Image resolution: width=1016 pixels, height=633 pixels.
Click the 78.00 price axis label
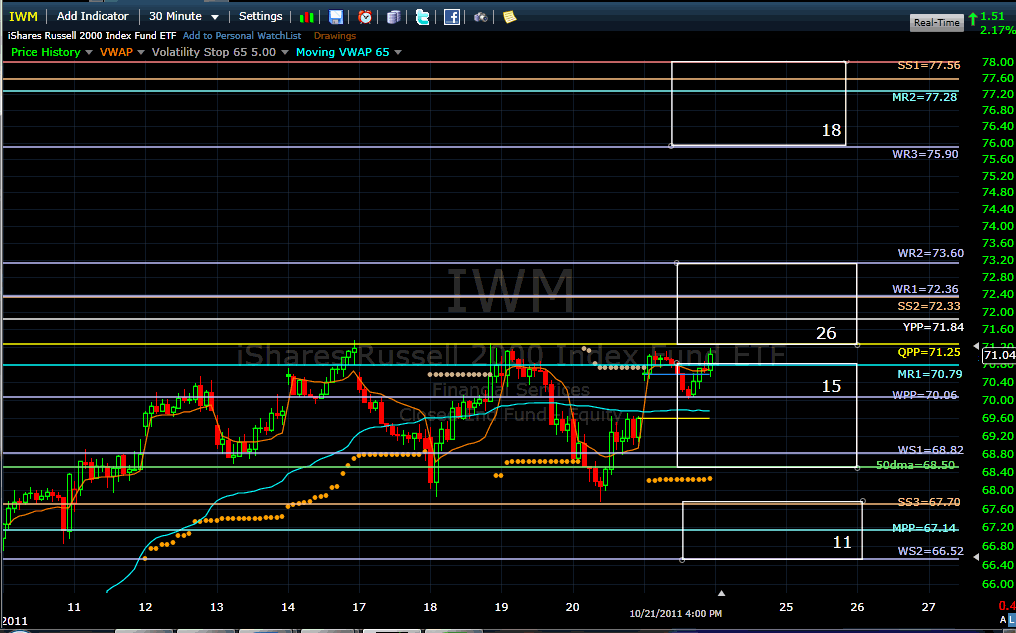coord(999,62)
